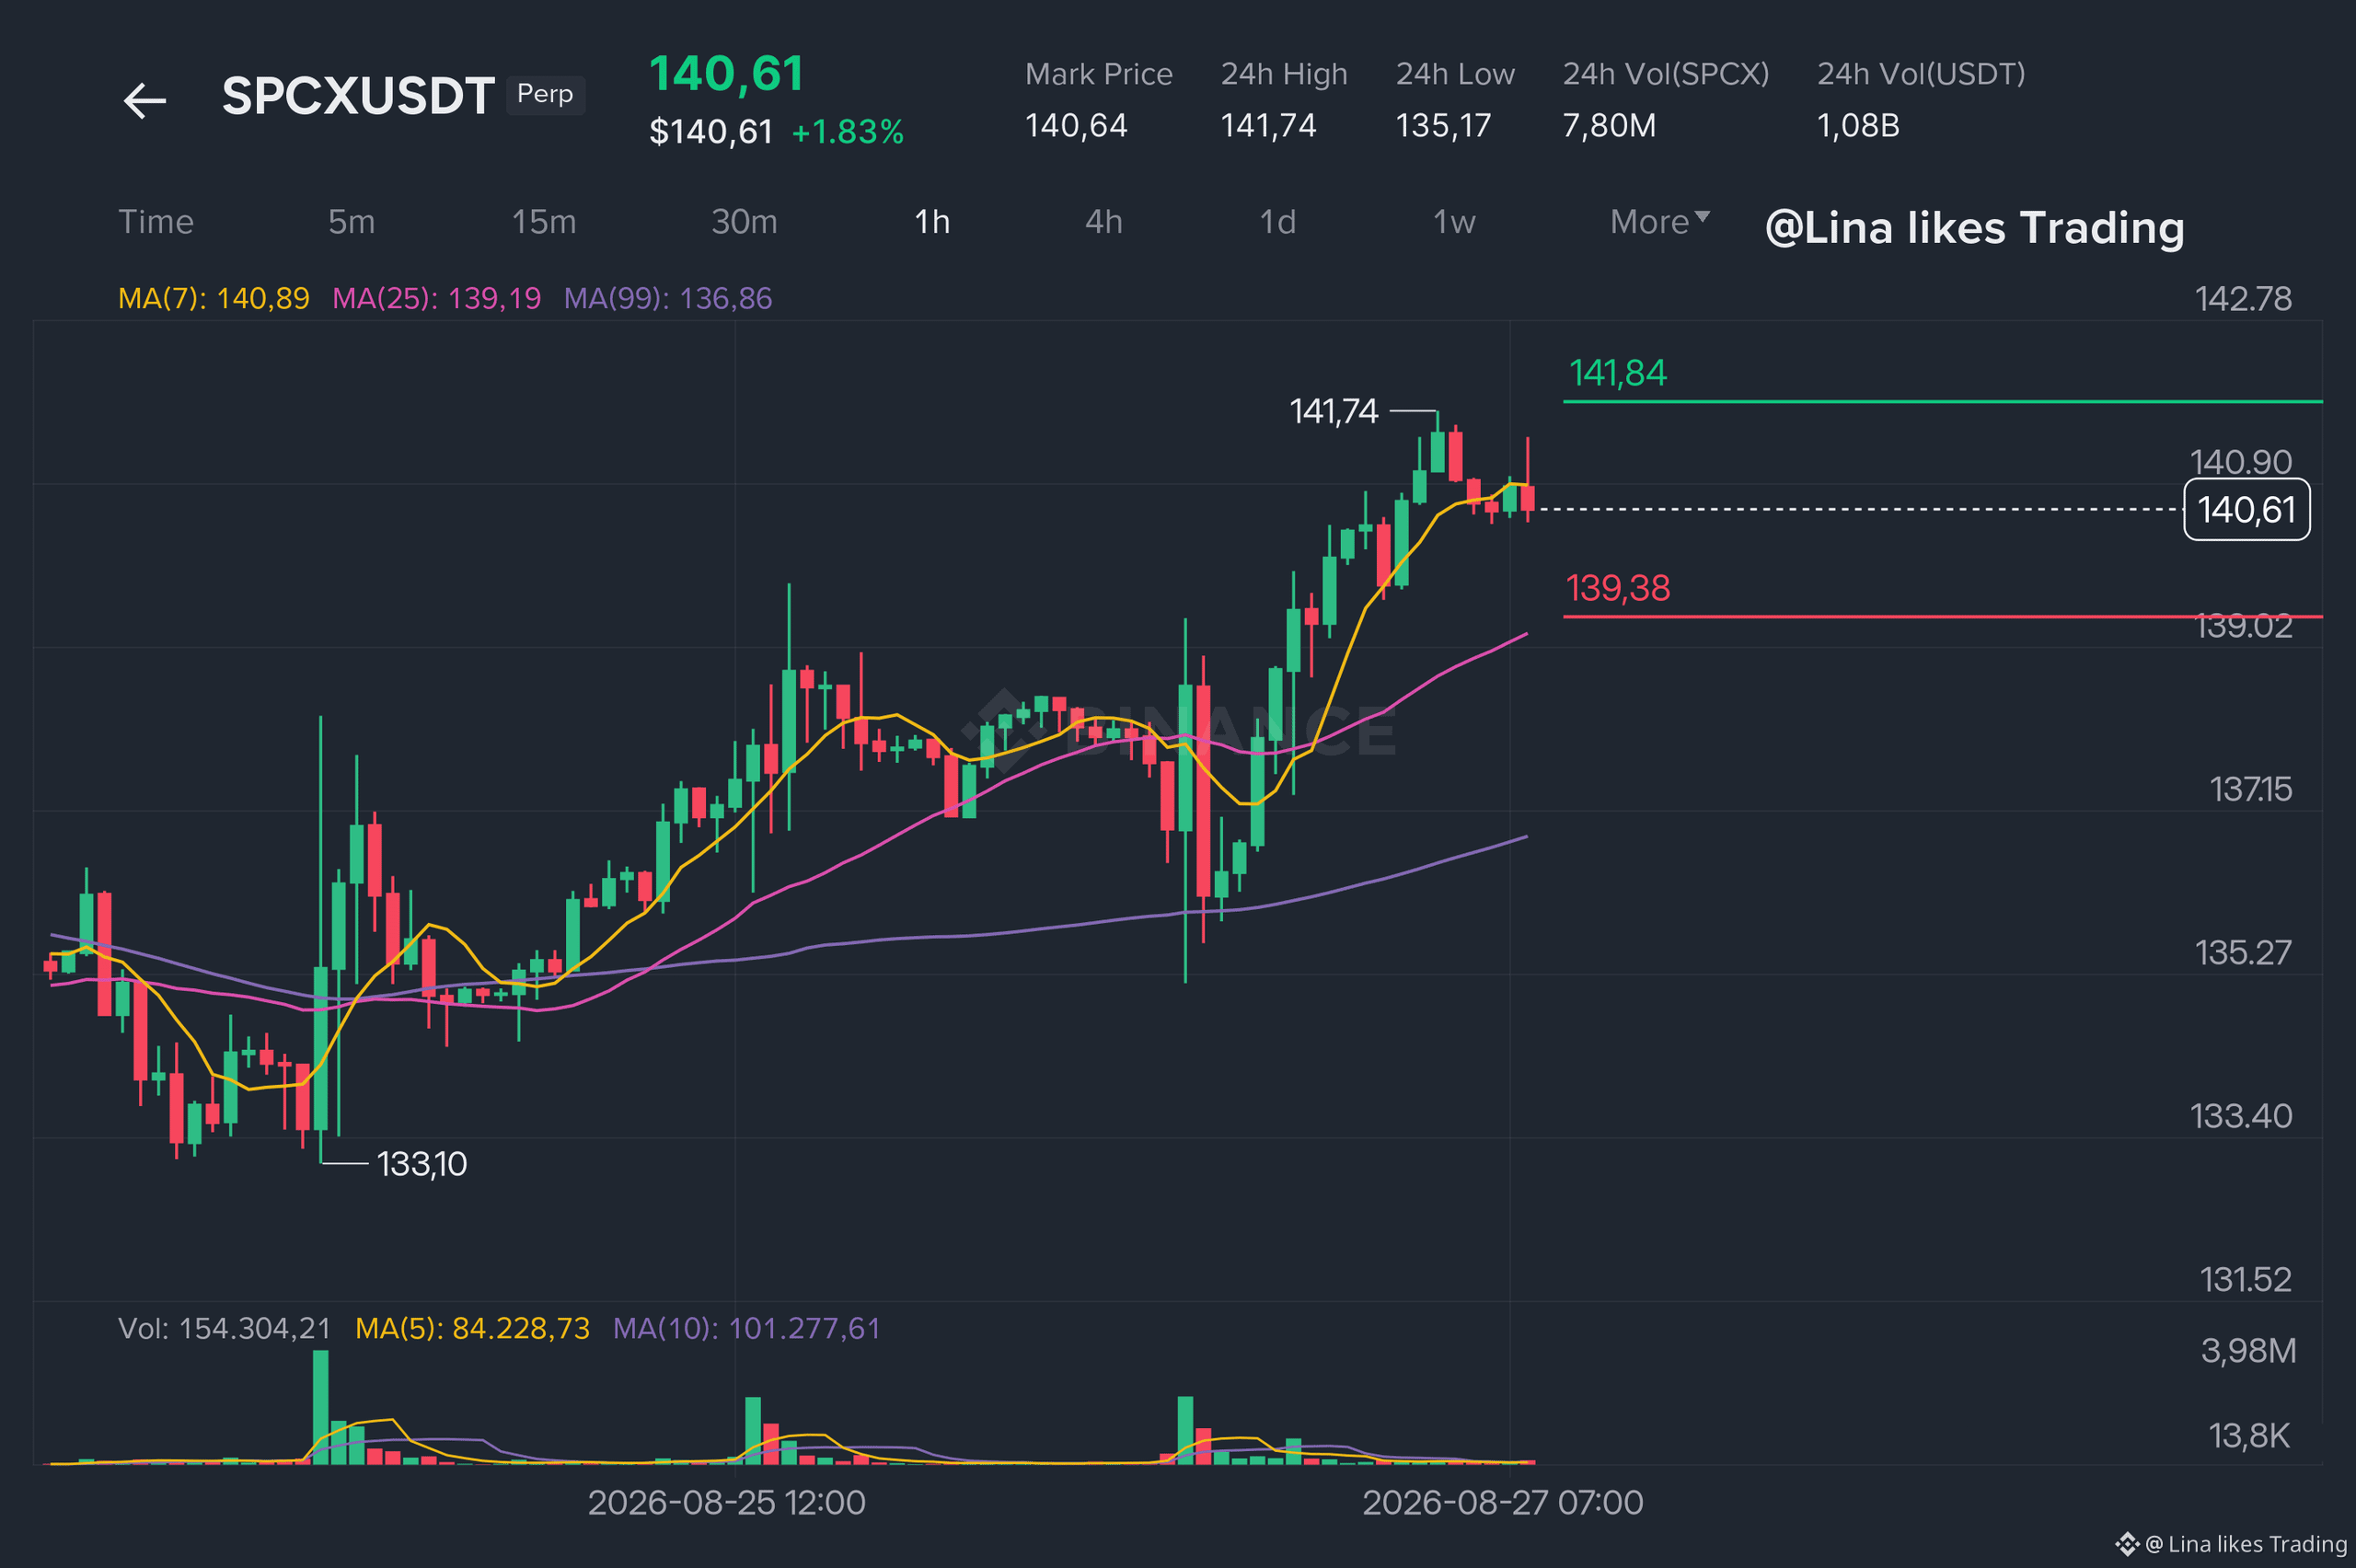The height and width of the screenshot is (1568, 2356).
Task: Open the SPCXUSDT pair selector
Action: tap(358, 96)
